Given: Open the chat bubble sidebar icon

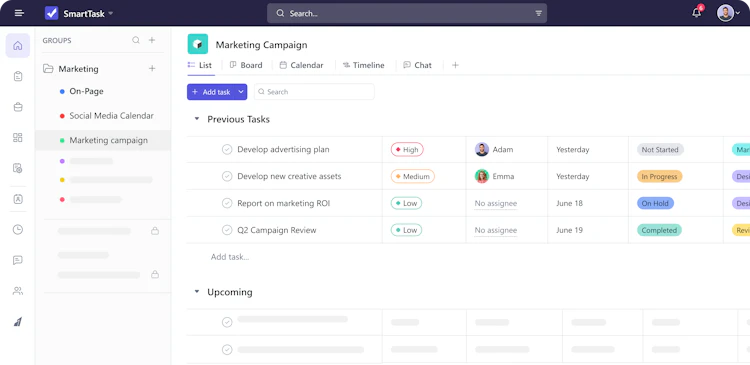Looking at the screenshot, I should click(18, 260).
